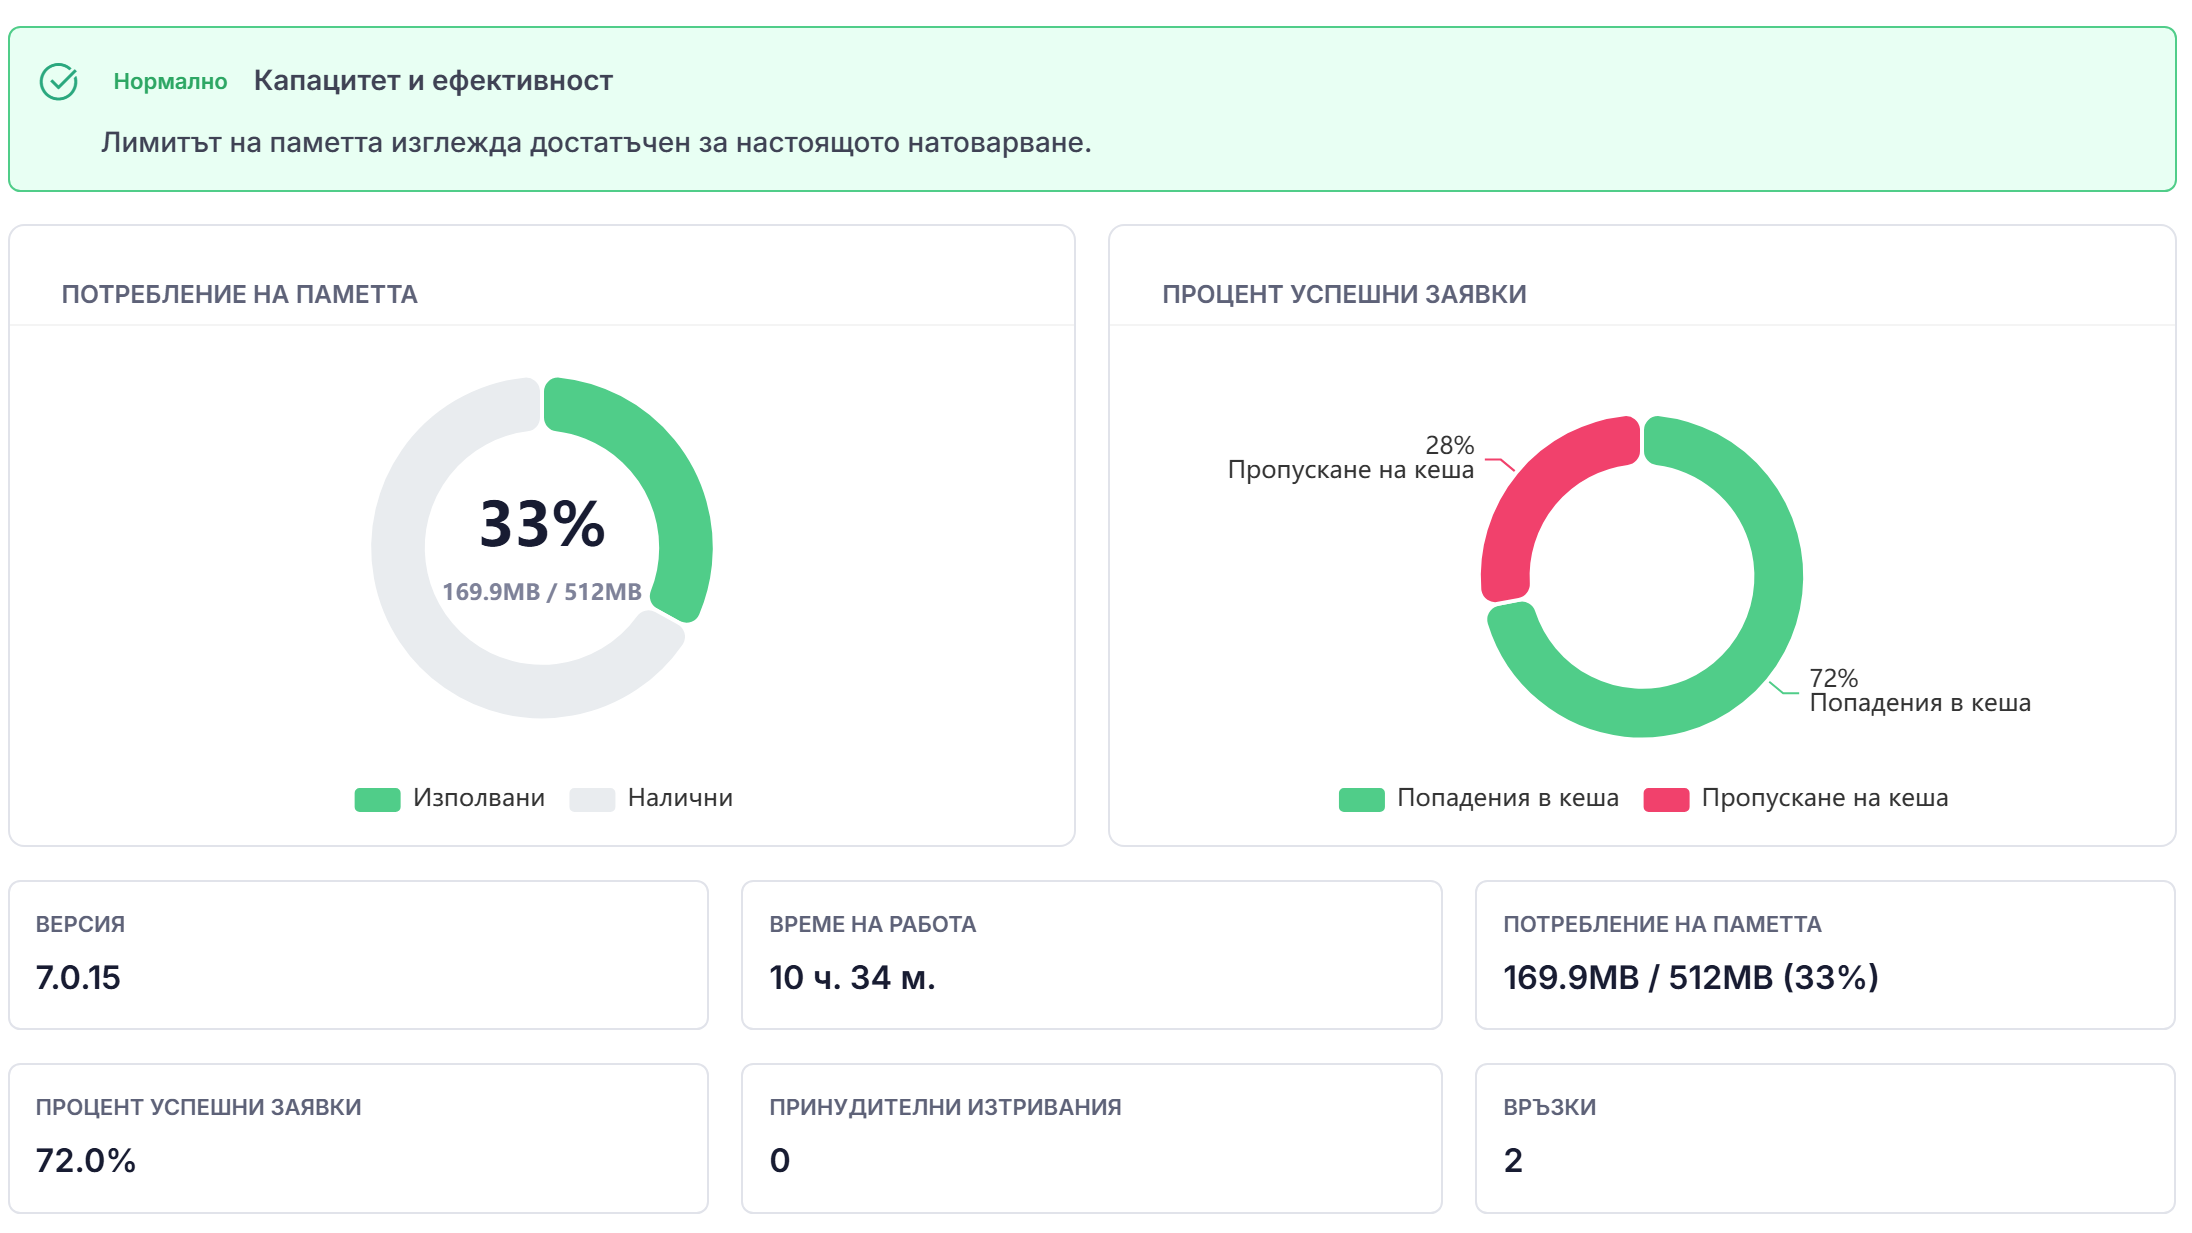
Task: Click uptime value '10 ч. 34 м.'
Action: tap(852, 978)
